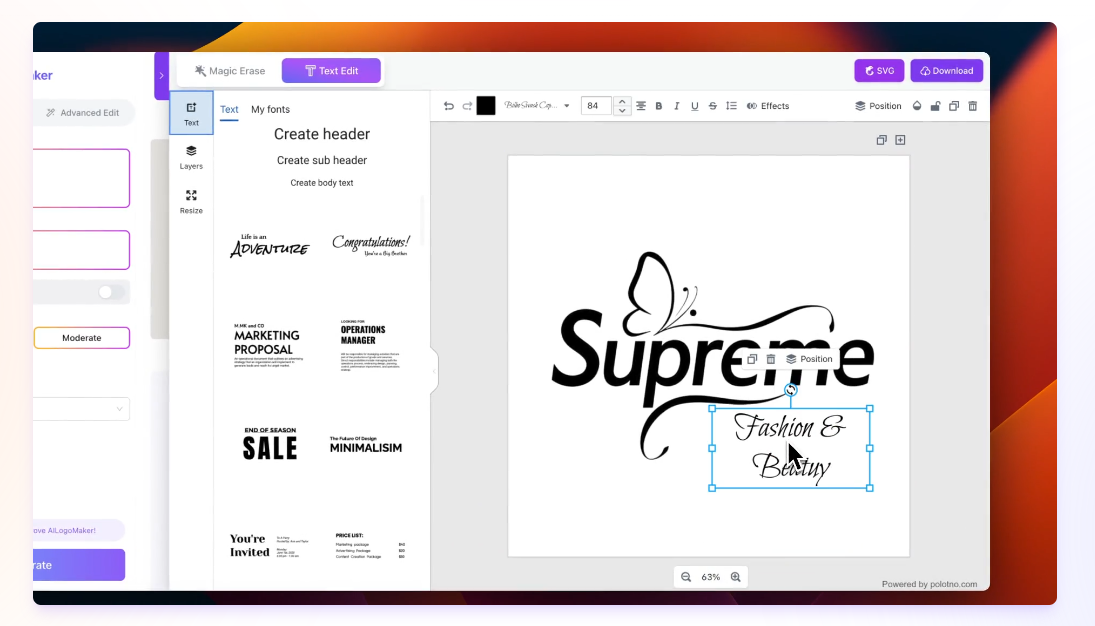Increase font size with the up stepper arrow

622,102
